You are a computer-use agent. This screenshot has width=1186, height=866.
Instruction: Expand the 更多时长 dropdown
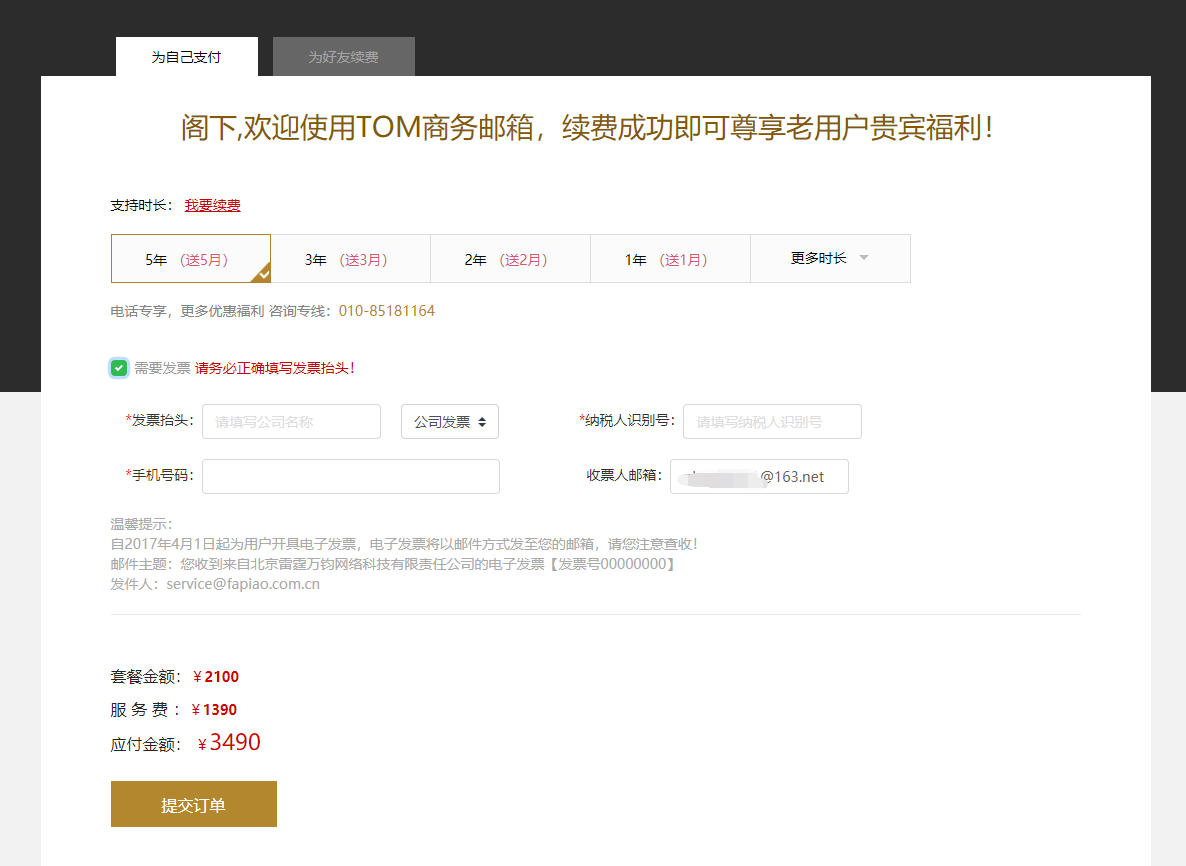coord(831,259)
